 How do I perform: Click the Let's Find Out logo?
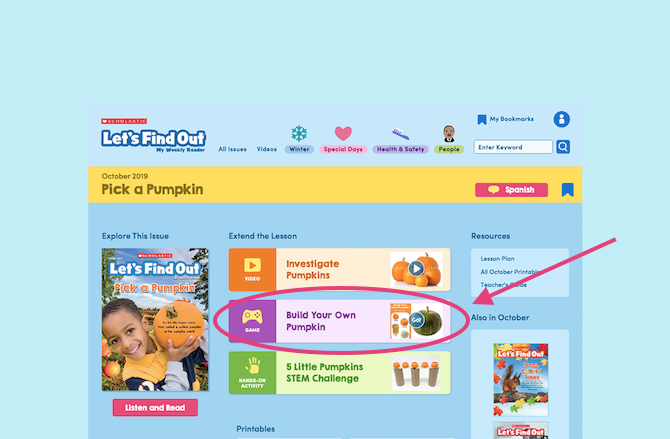(153, 136)
